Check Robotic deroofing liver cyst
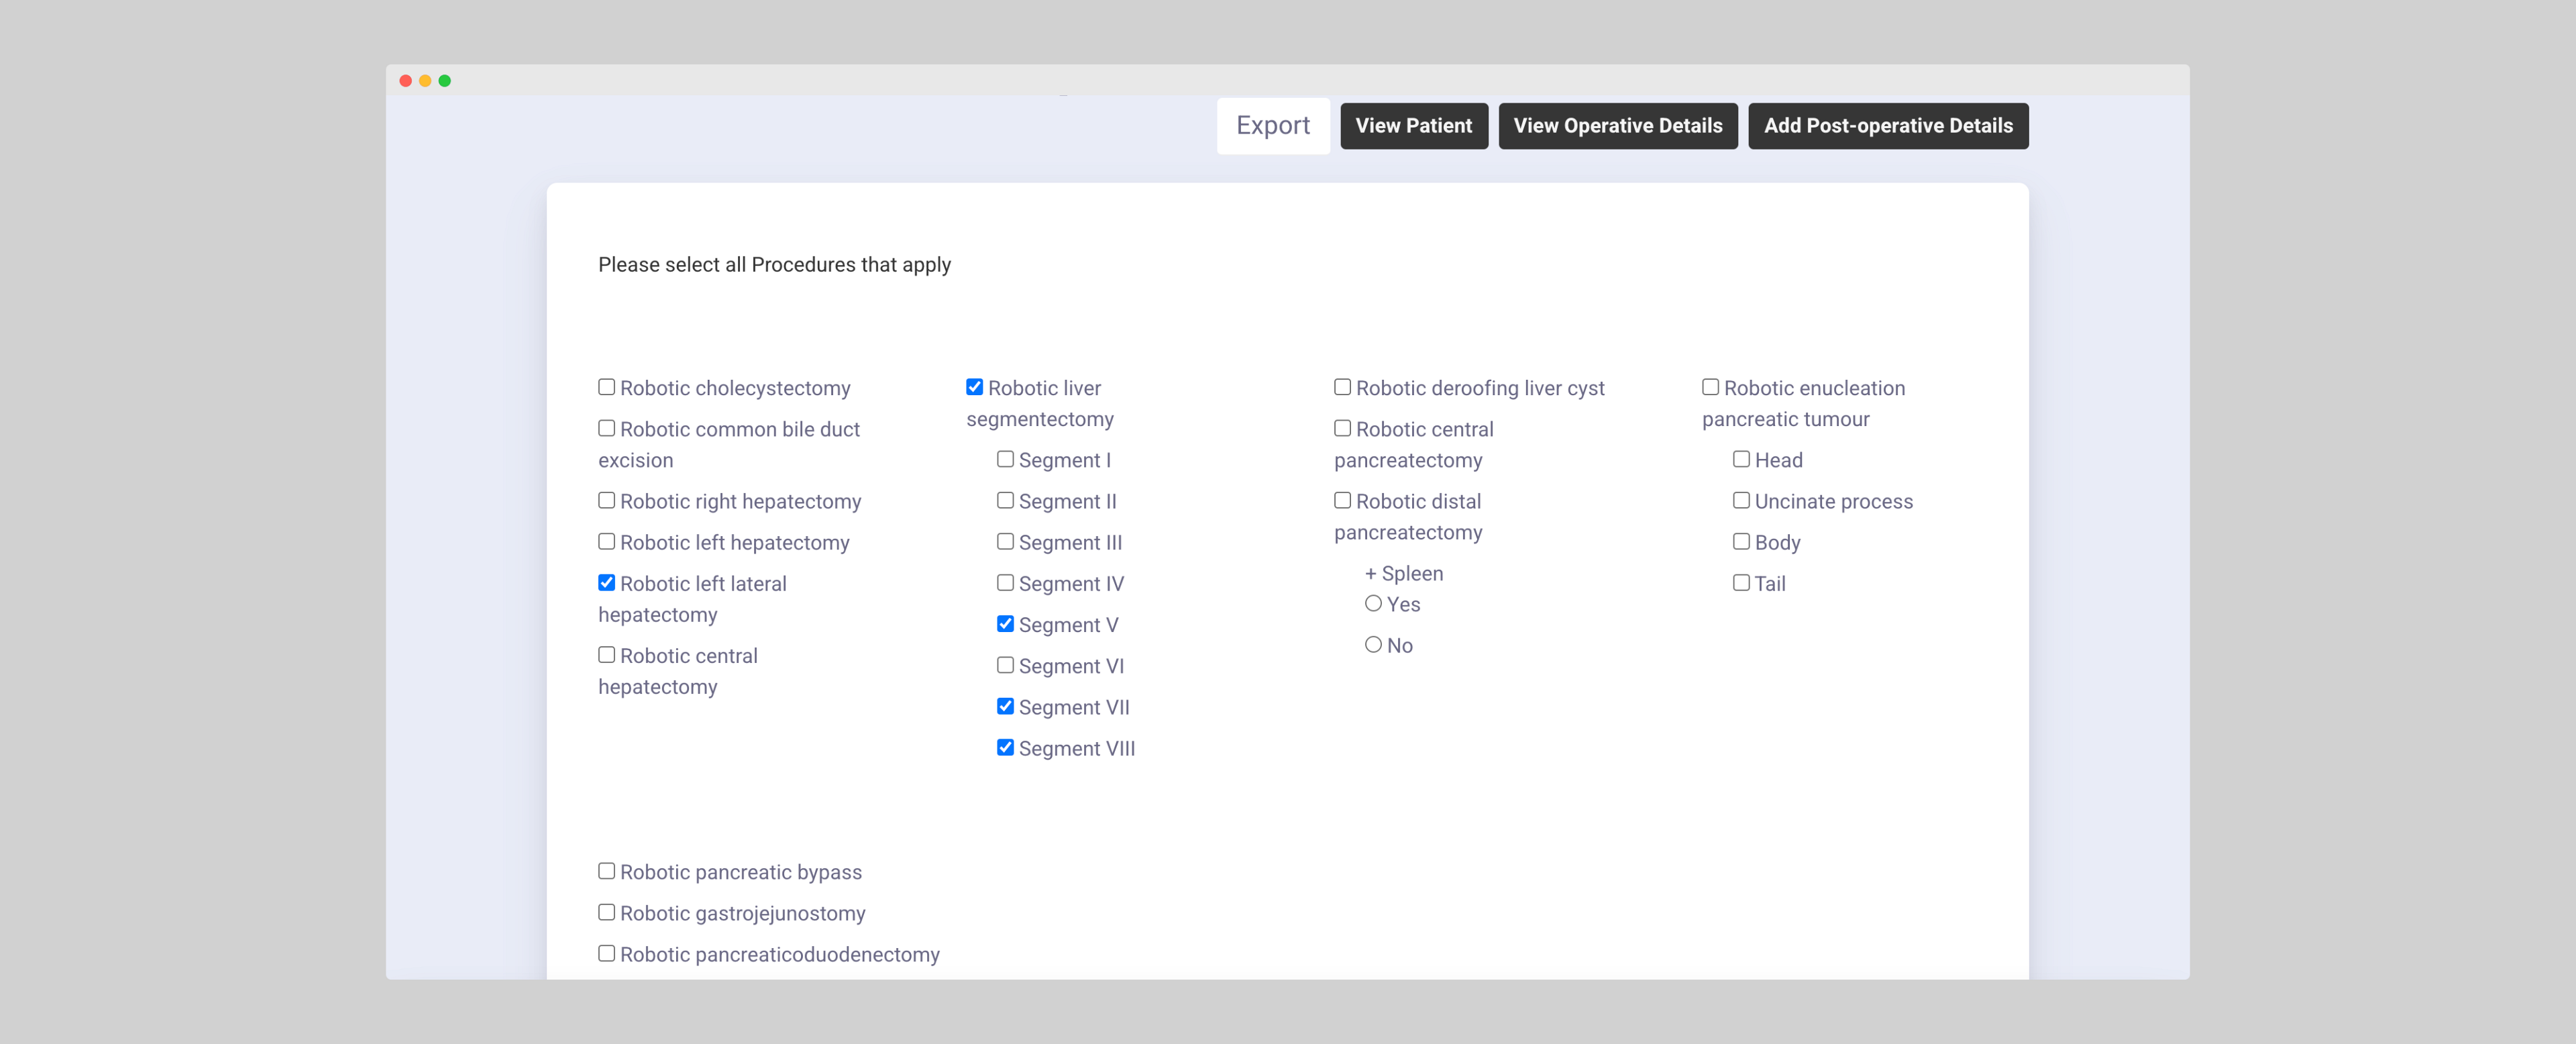 1342,387
